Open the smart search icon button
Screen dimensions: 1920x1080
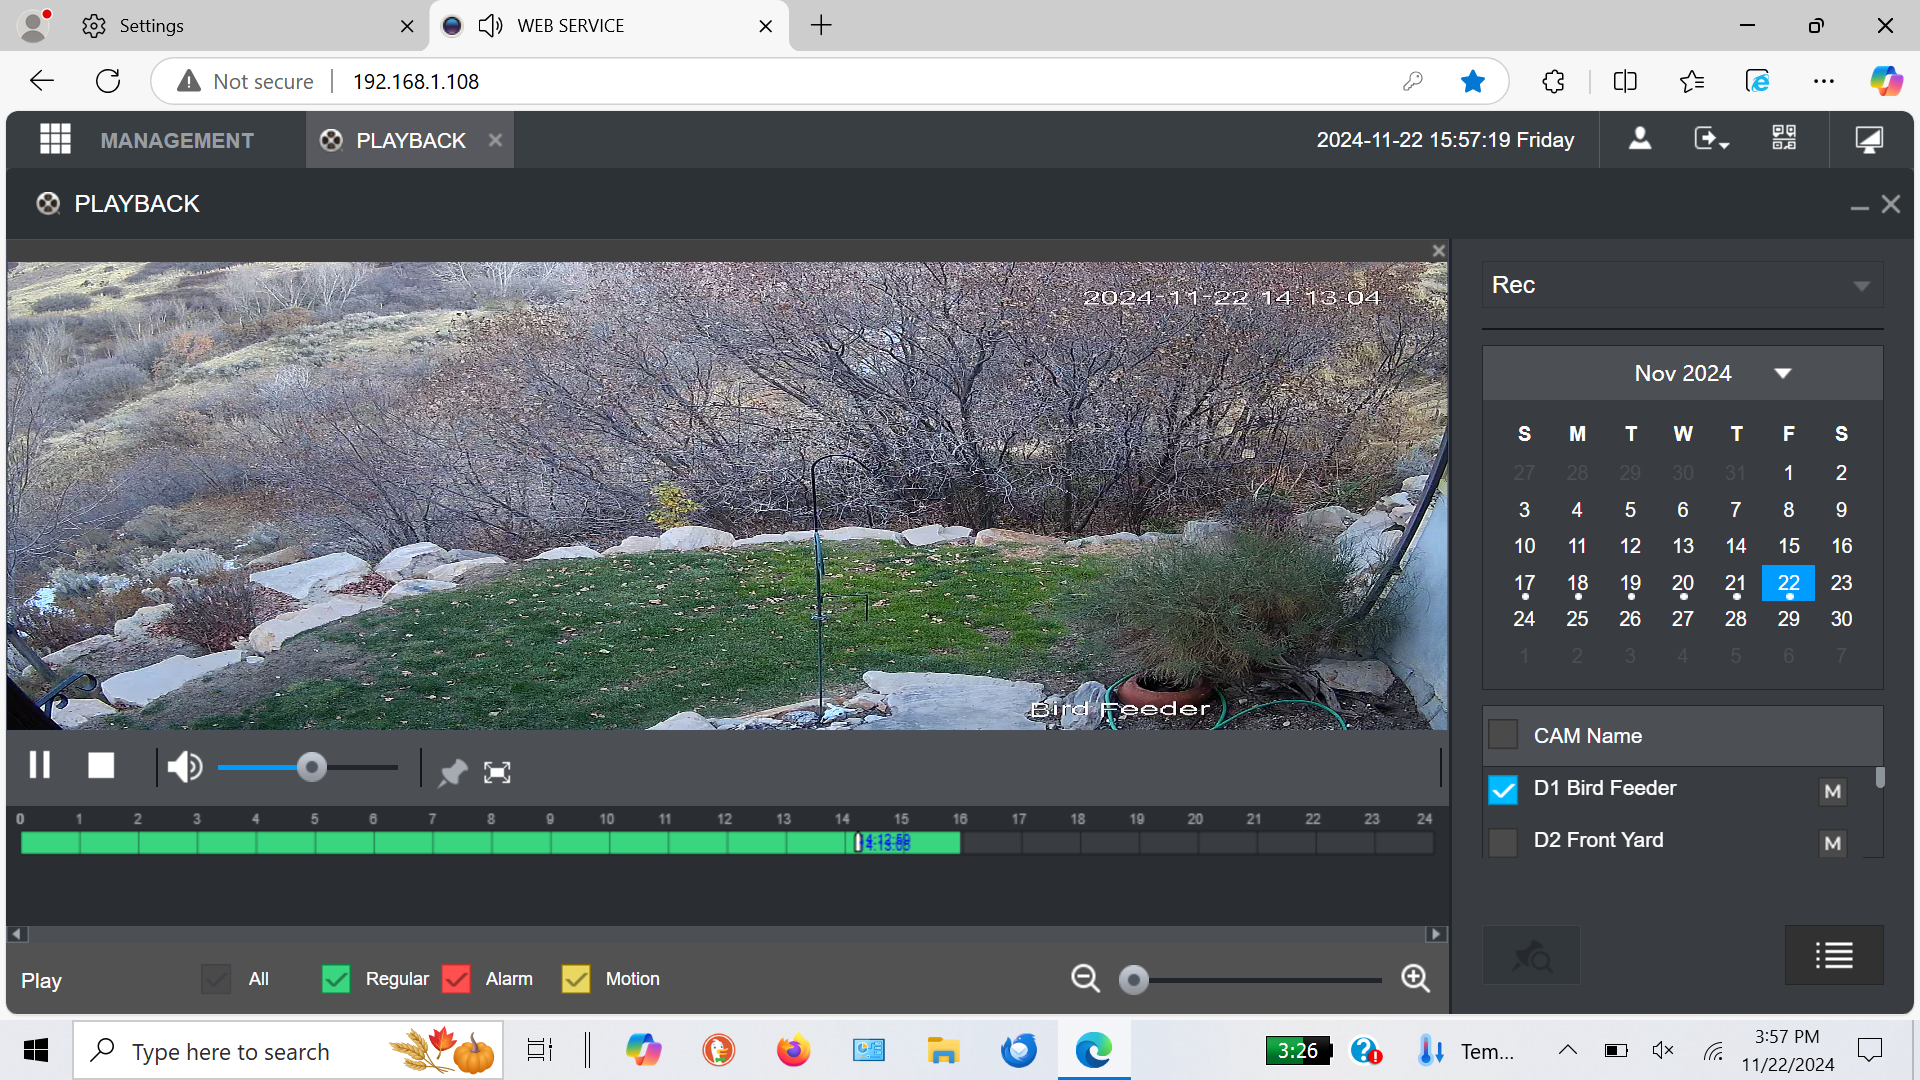pyautogui.click(x=1531, y=955)
